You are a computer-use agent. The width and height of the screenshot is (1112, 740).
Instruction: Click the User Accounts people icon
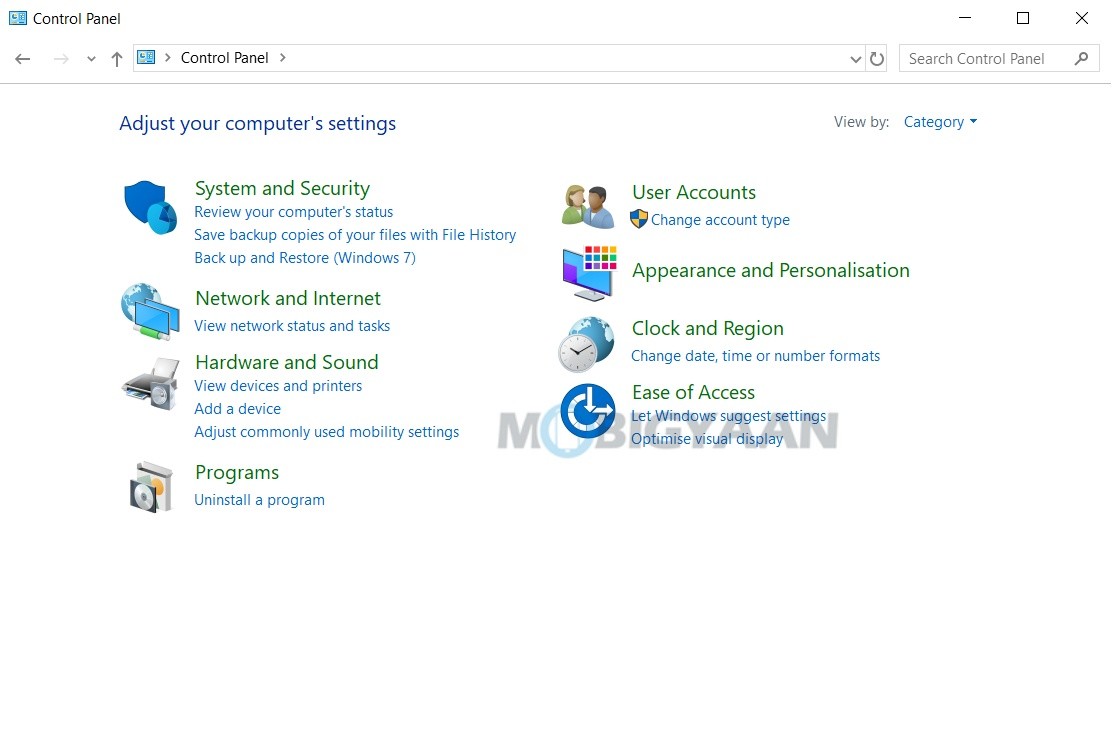point(586,203)
